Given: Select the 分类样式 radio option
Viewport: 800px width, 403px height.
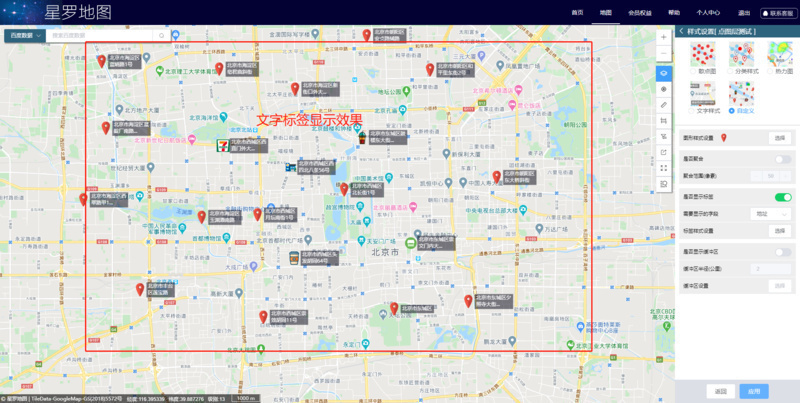Looking at the screenshot, I should [x=731, y=71].
